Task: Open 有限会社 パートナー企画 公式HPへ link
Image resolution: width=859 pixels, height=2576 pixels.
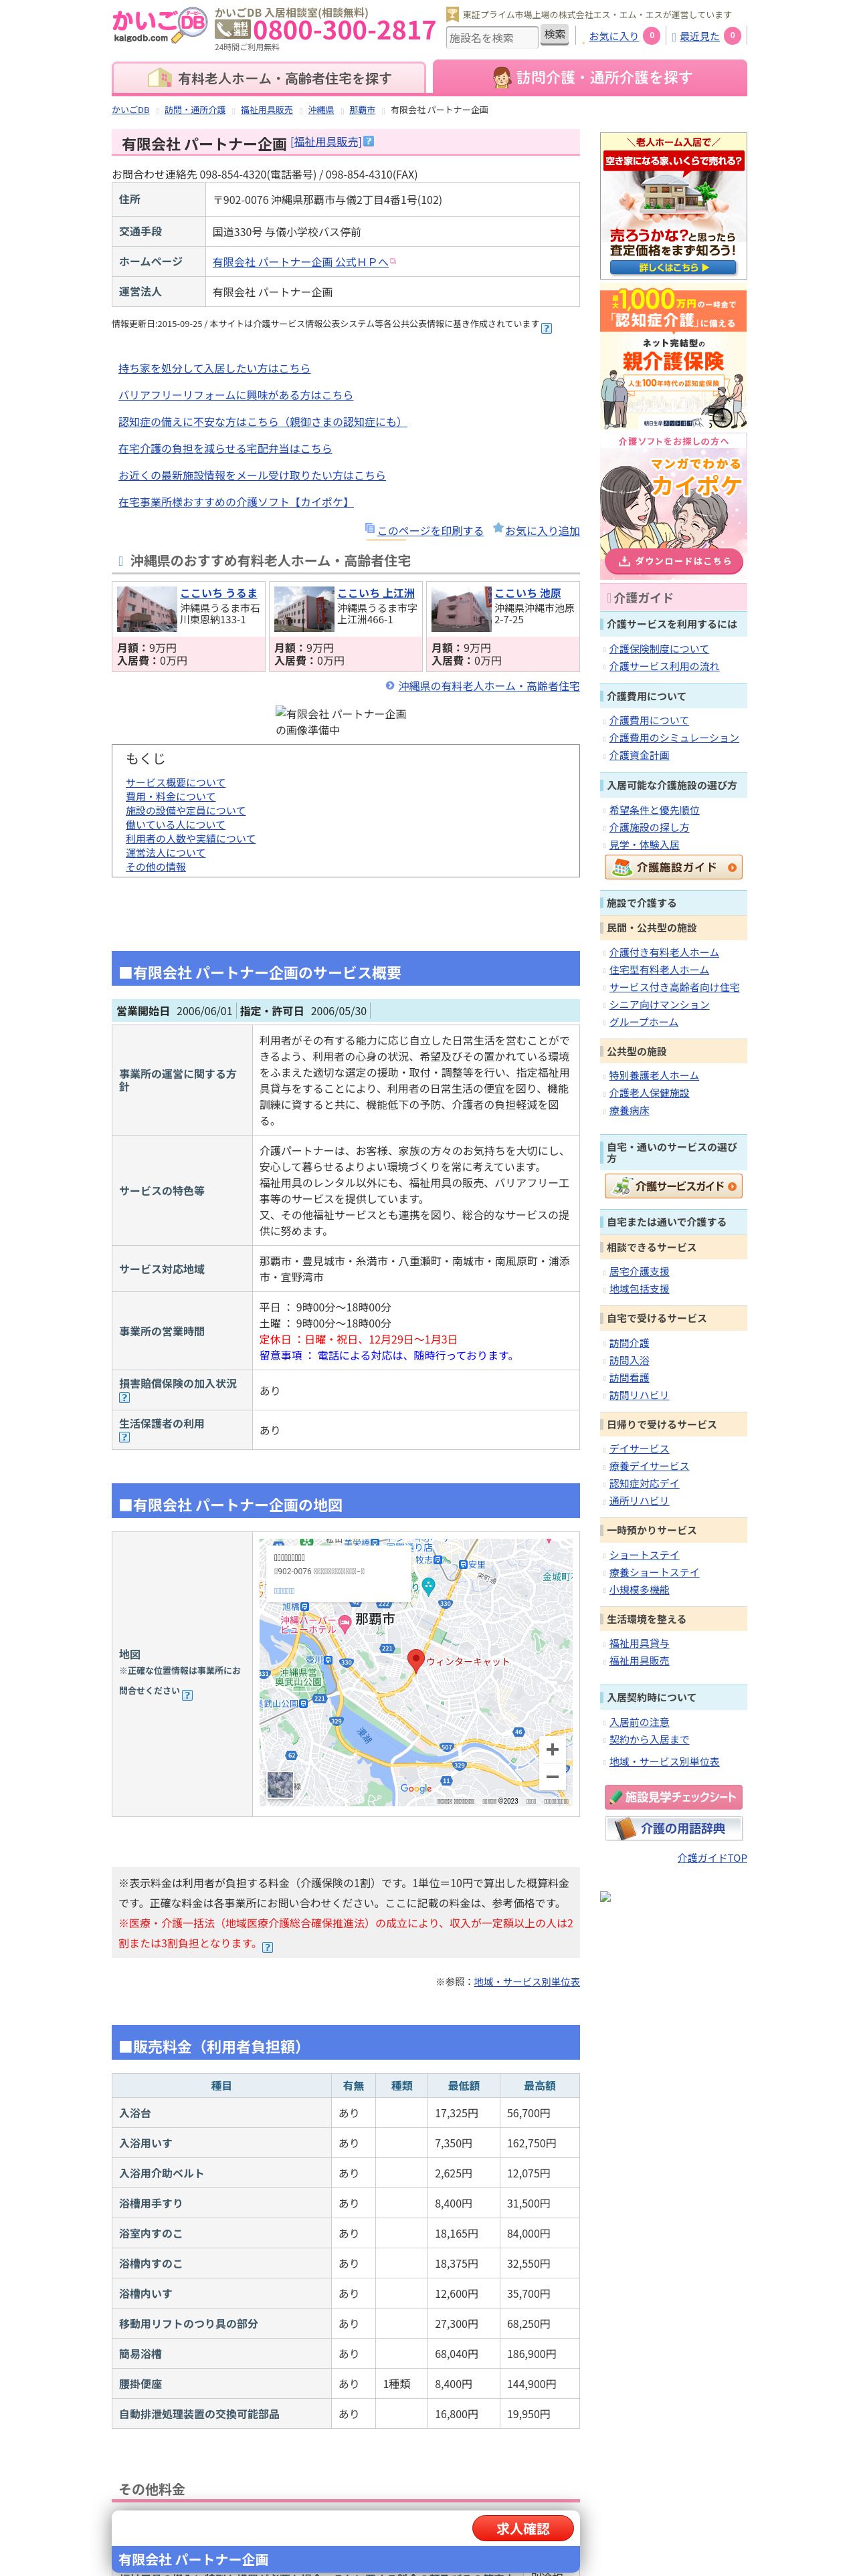Action: [300, 262]
